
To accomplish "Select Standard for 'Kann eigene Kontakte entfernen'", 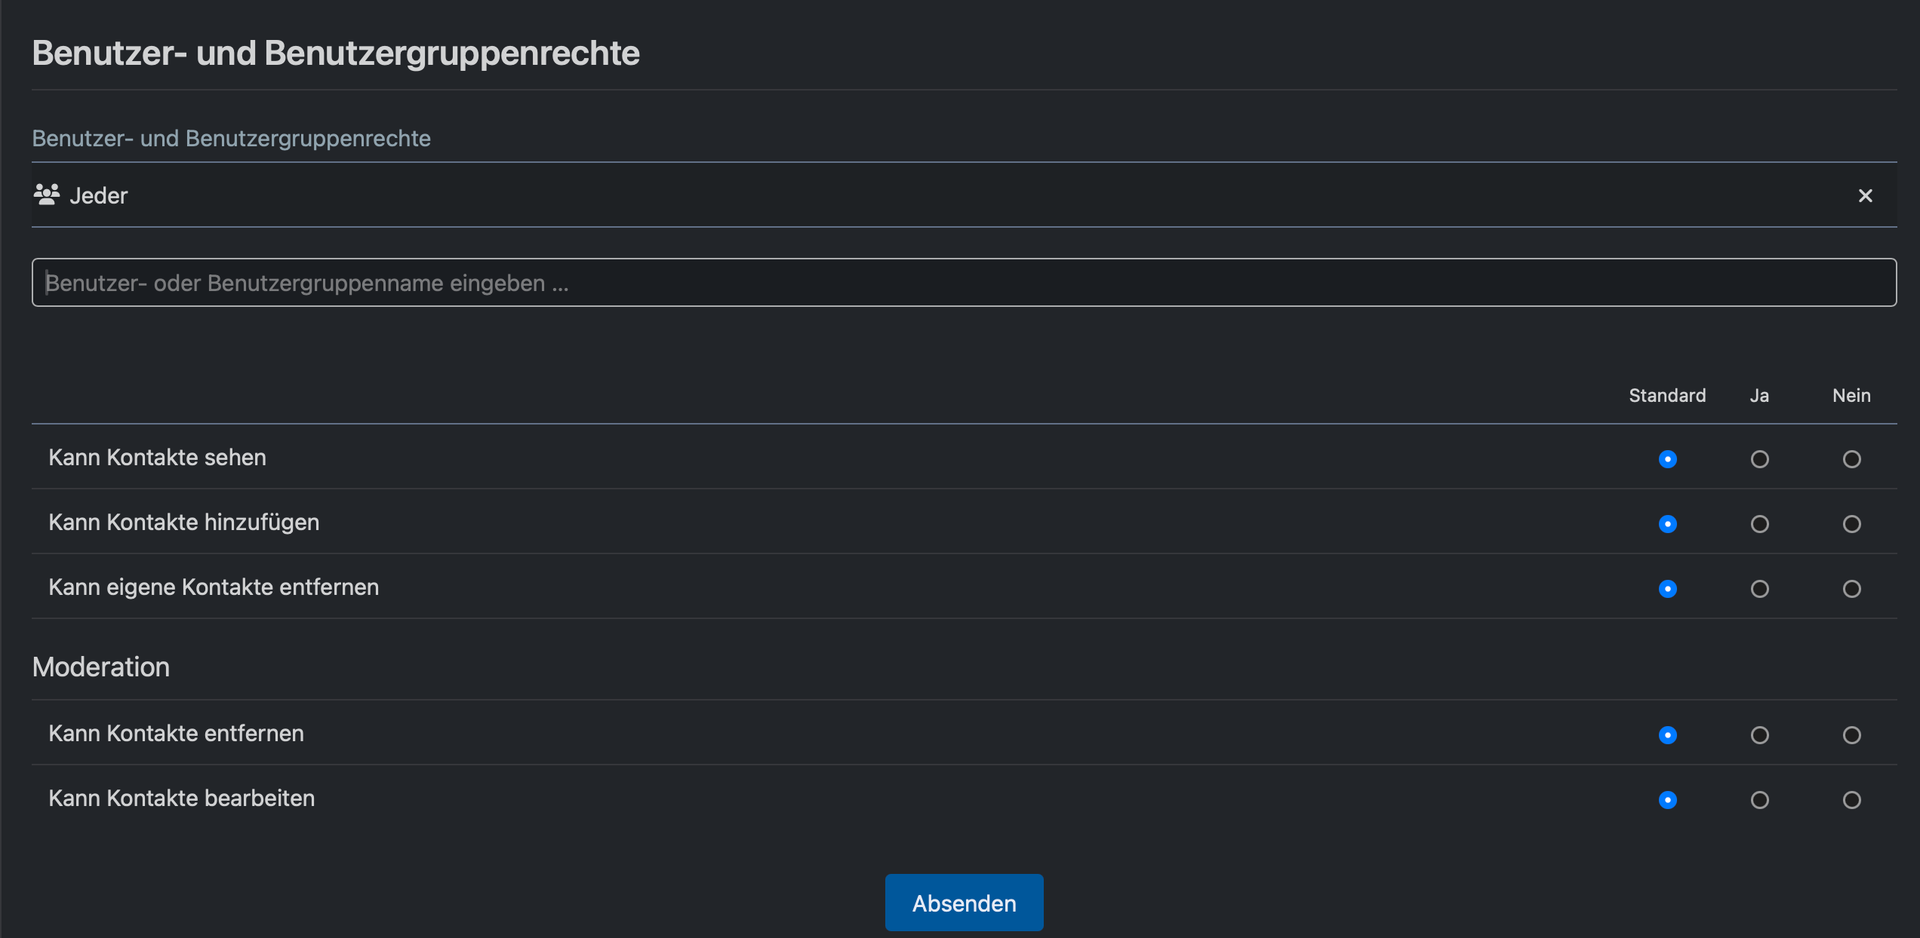I will point(1667,589).
